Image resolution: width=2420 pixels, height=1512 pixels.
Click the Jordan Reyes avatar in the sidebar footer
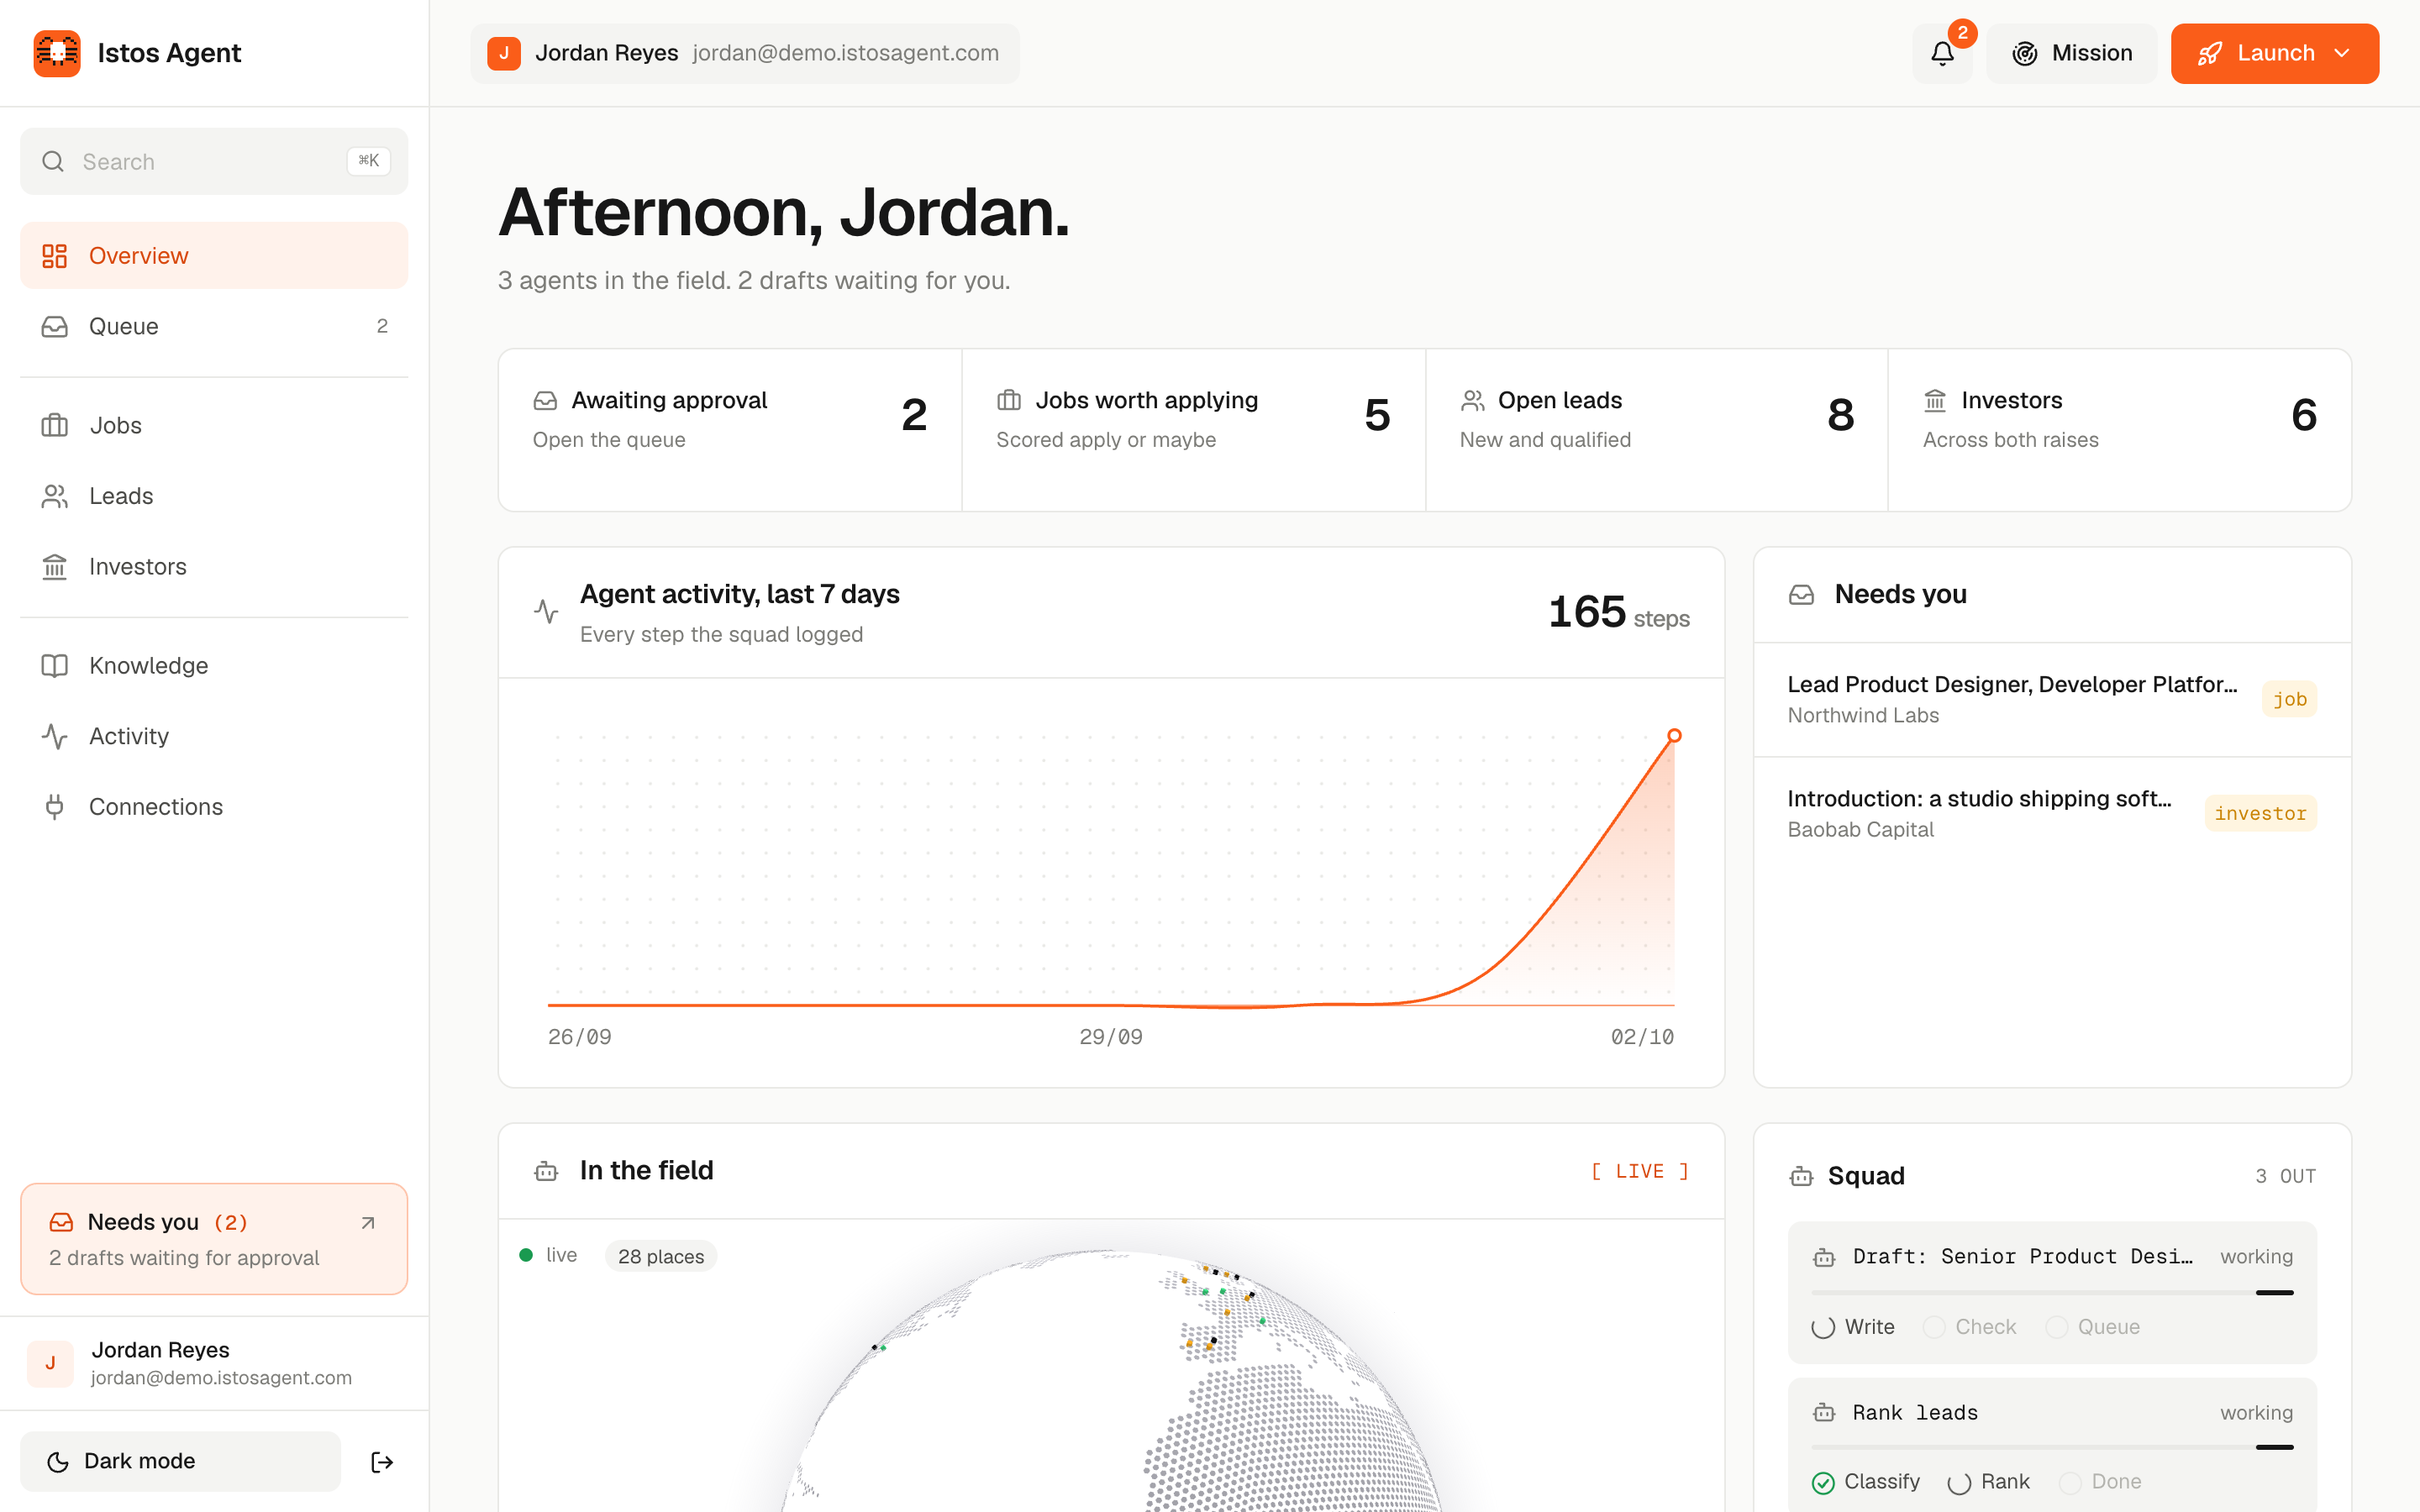[50, 1363]
